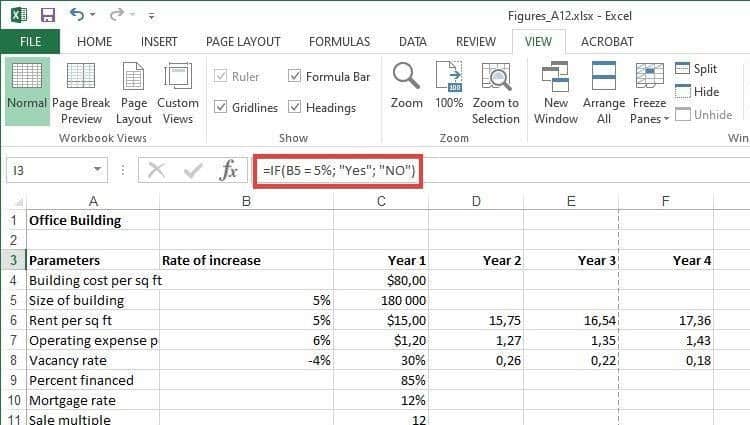Image resolution: width=750 pixels, height=425 pixels.
Task: Click the Vacancy rate cell
Action: pos(93,360)
